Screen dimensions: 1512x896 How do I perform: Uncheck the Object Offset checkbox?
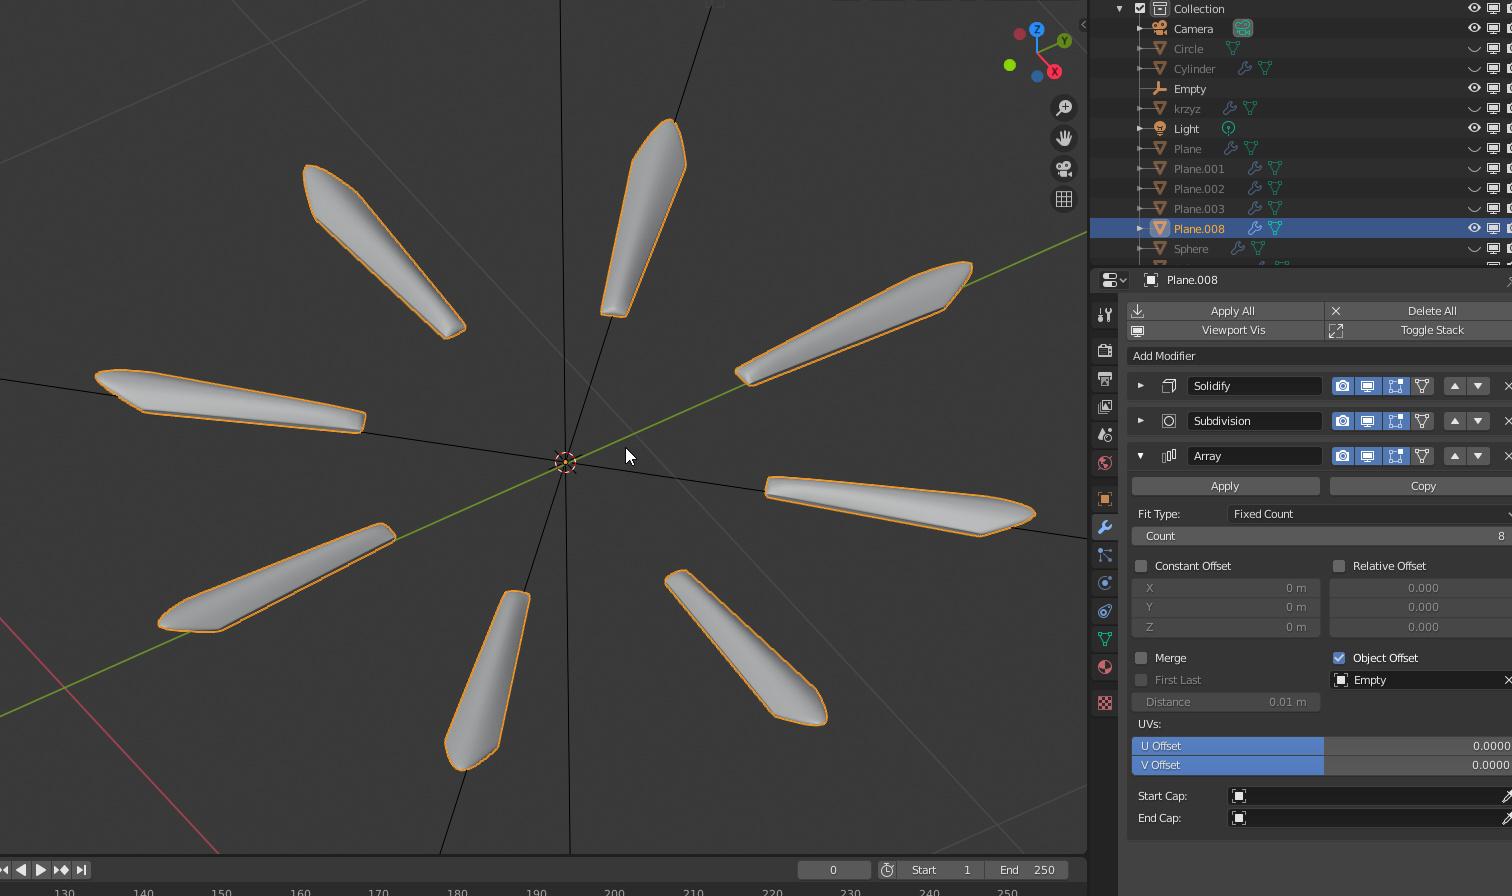(x=1339, y=658)
